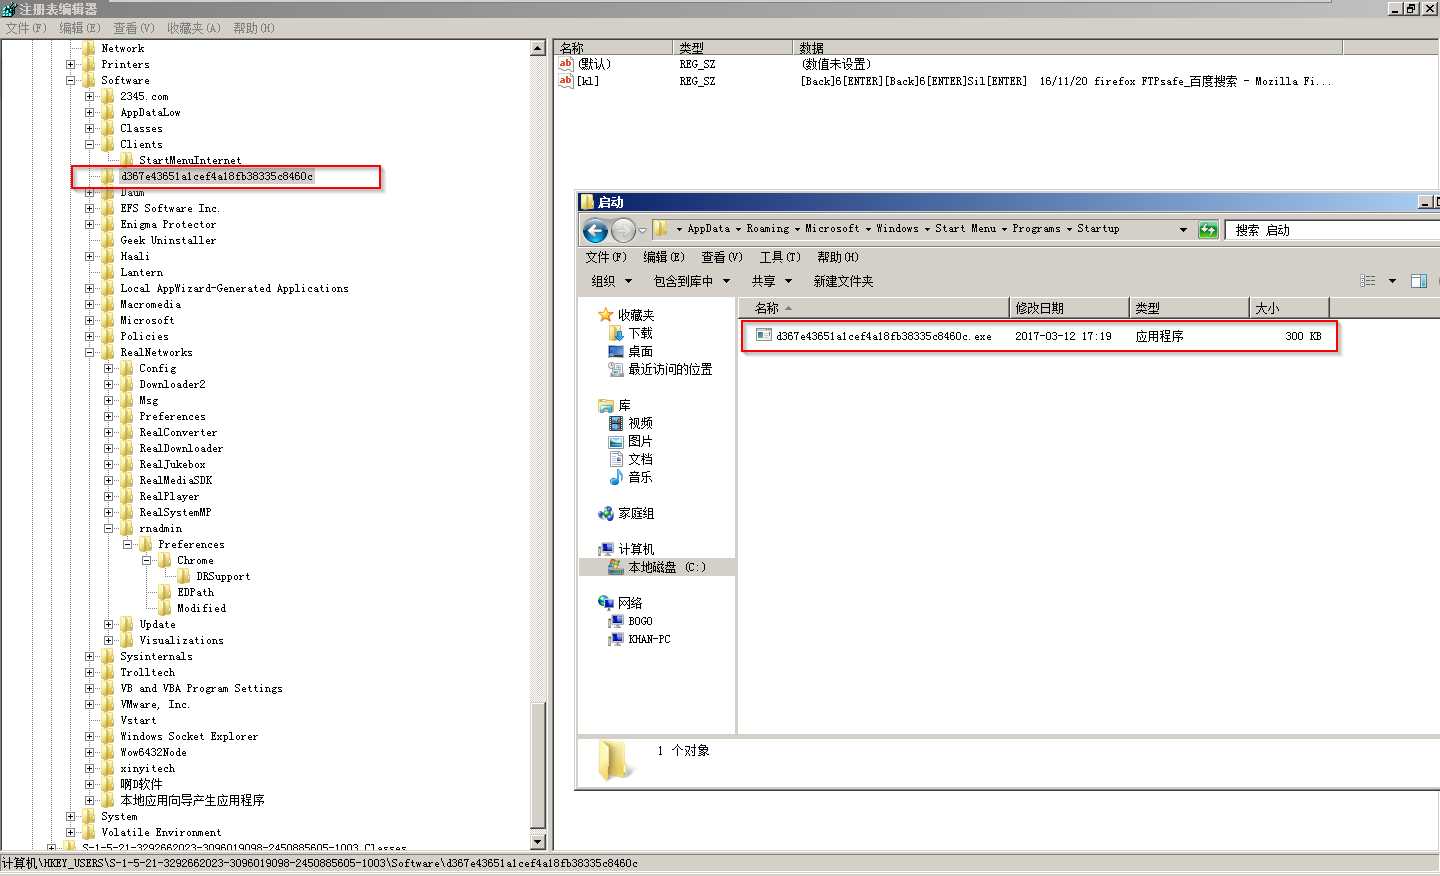Open Explorer window 帮助(H) menu
The height and width of the screenshot is (876, 1440).
(838, 257)
